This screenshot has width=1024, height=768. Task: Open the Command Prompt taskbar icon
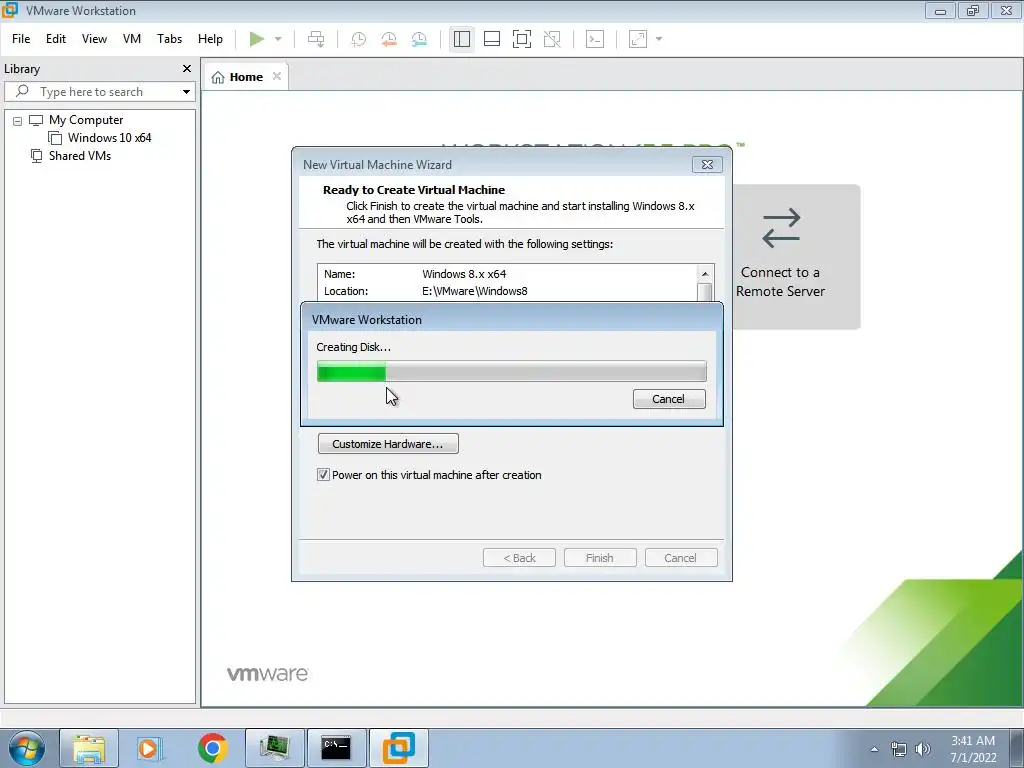(336, 748)
